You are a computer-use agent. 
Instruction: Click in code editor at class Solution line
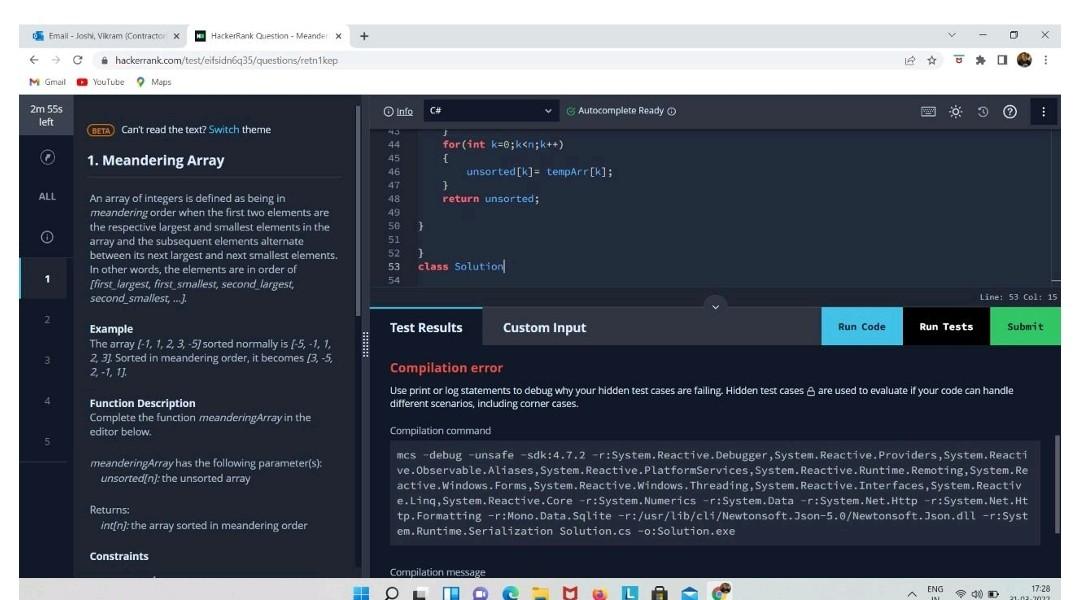461,267
